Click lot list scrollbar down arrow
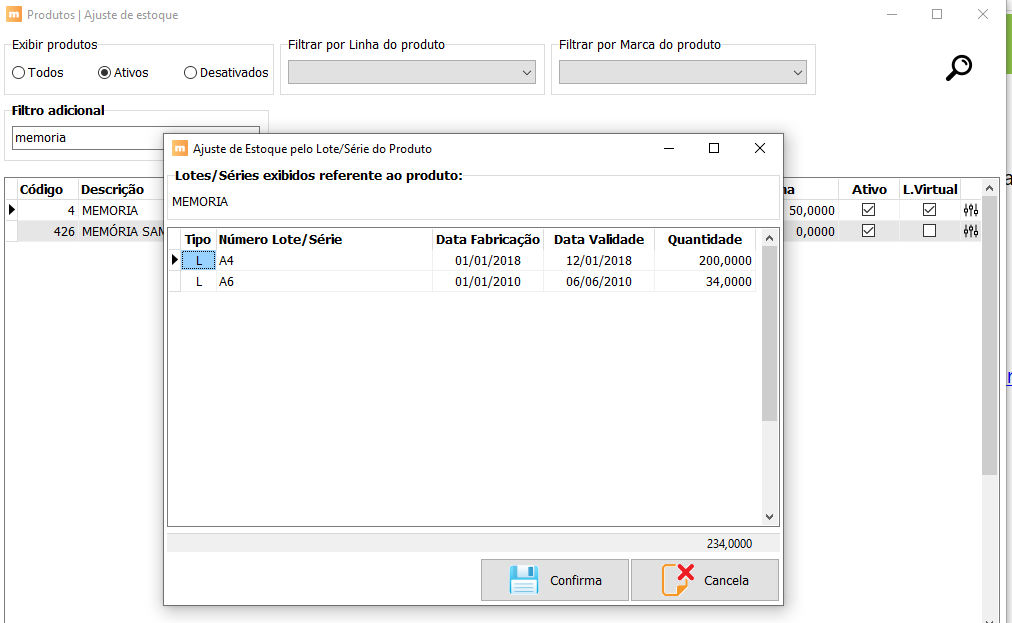The image size is (1012, 623). tap(769, 516)
